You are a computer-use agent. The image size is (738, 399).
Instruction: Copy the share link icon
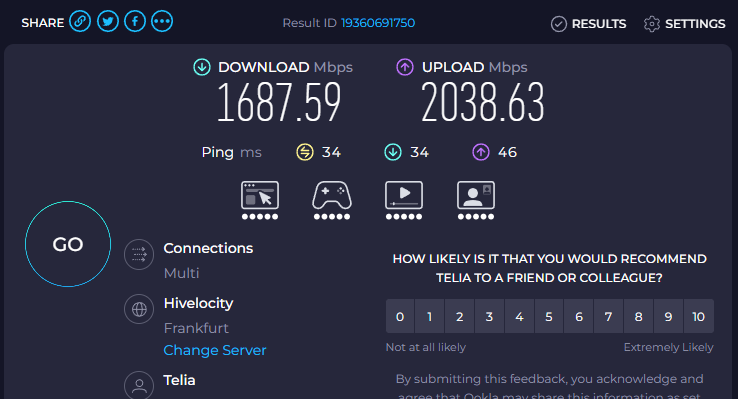click(80, 22)
